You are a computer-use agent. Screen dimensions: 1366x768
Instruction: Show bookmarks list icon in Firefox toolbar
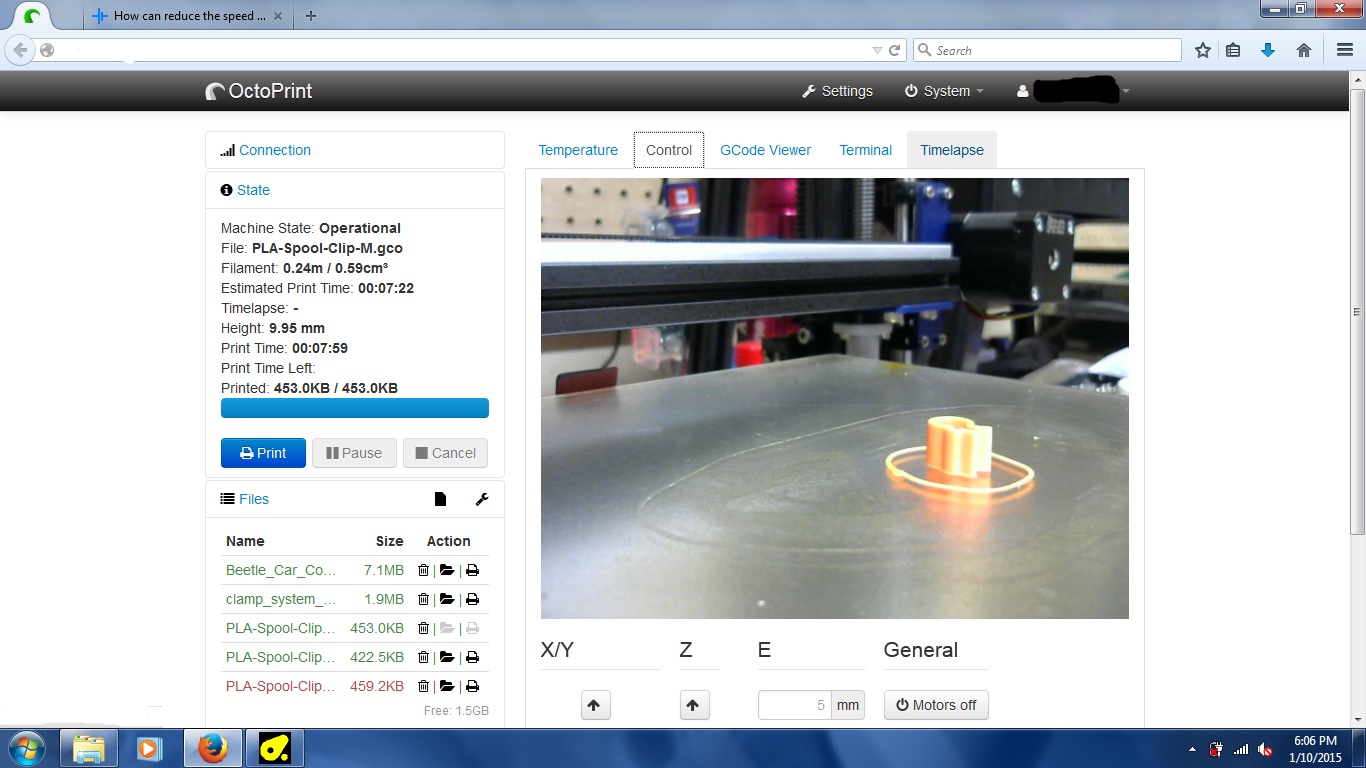point(1233,50)
